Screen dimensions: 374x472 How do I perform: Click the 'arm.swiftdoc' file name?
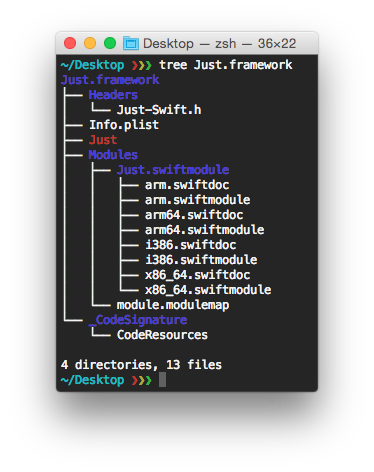pyautogui.click(x=187, y=185)
